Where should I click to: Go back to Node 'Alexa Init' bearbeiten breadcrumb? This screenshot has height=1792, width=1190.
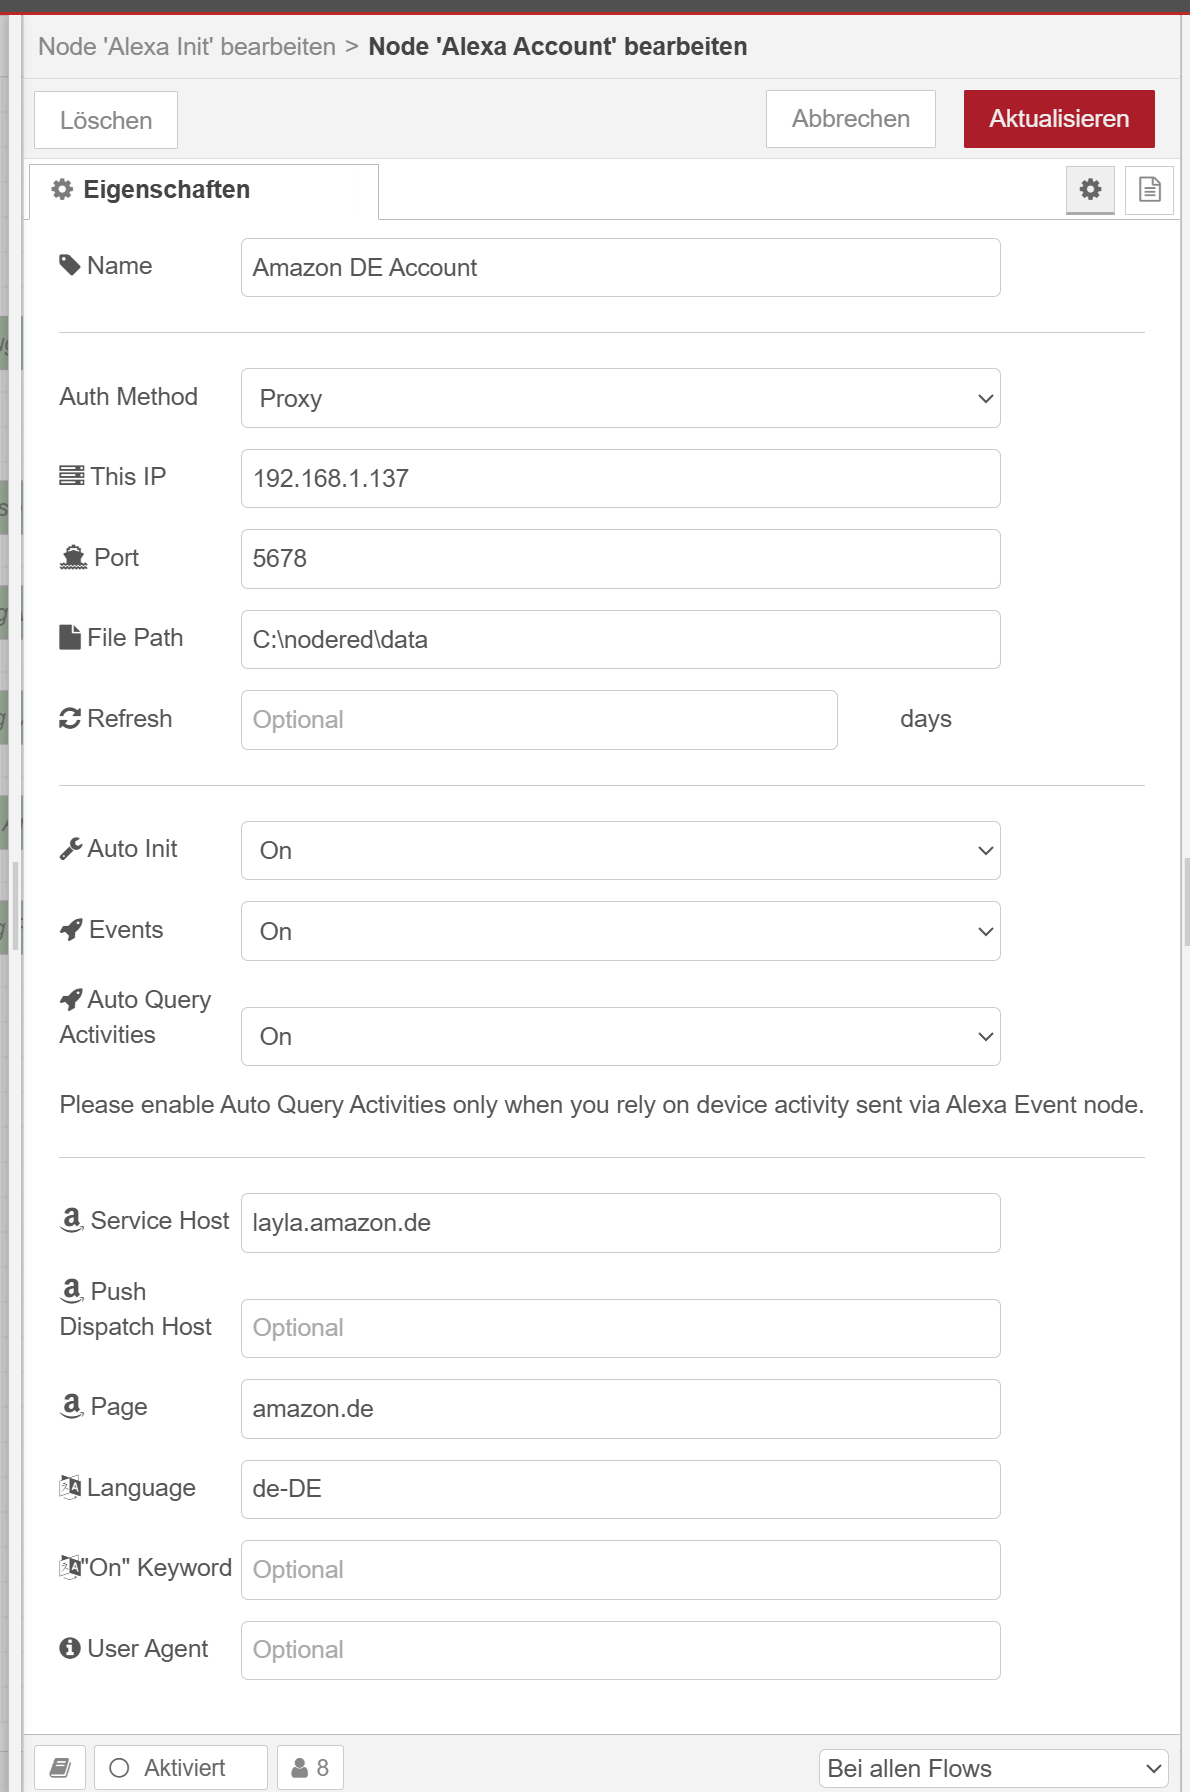pyautogui.click(x=187, y=47)
